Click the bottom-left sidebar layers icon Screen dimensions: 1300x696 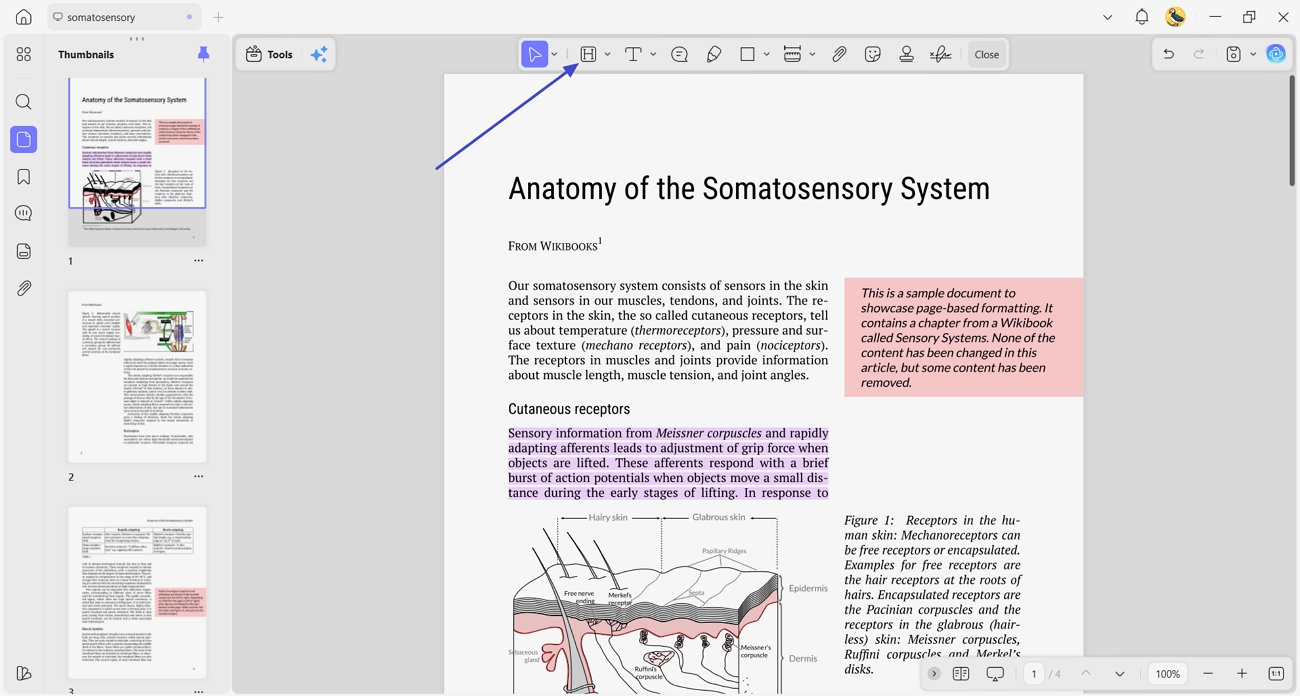(x=24, y=674)
